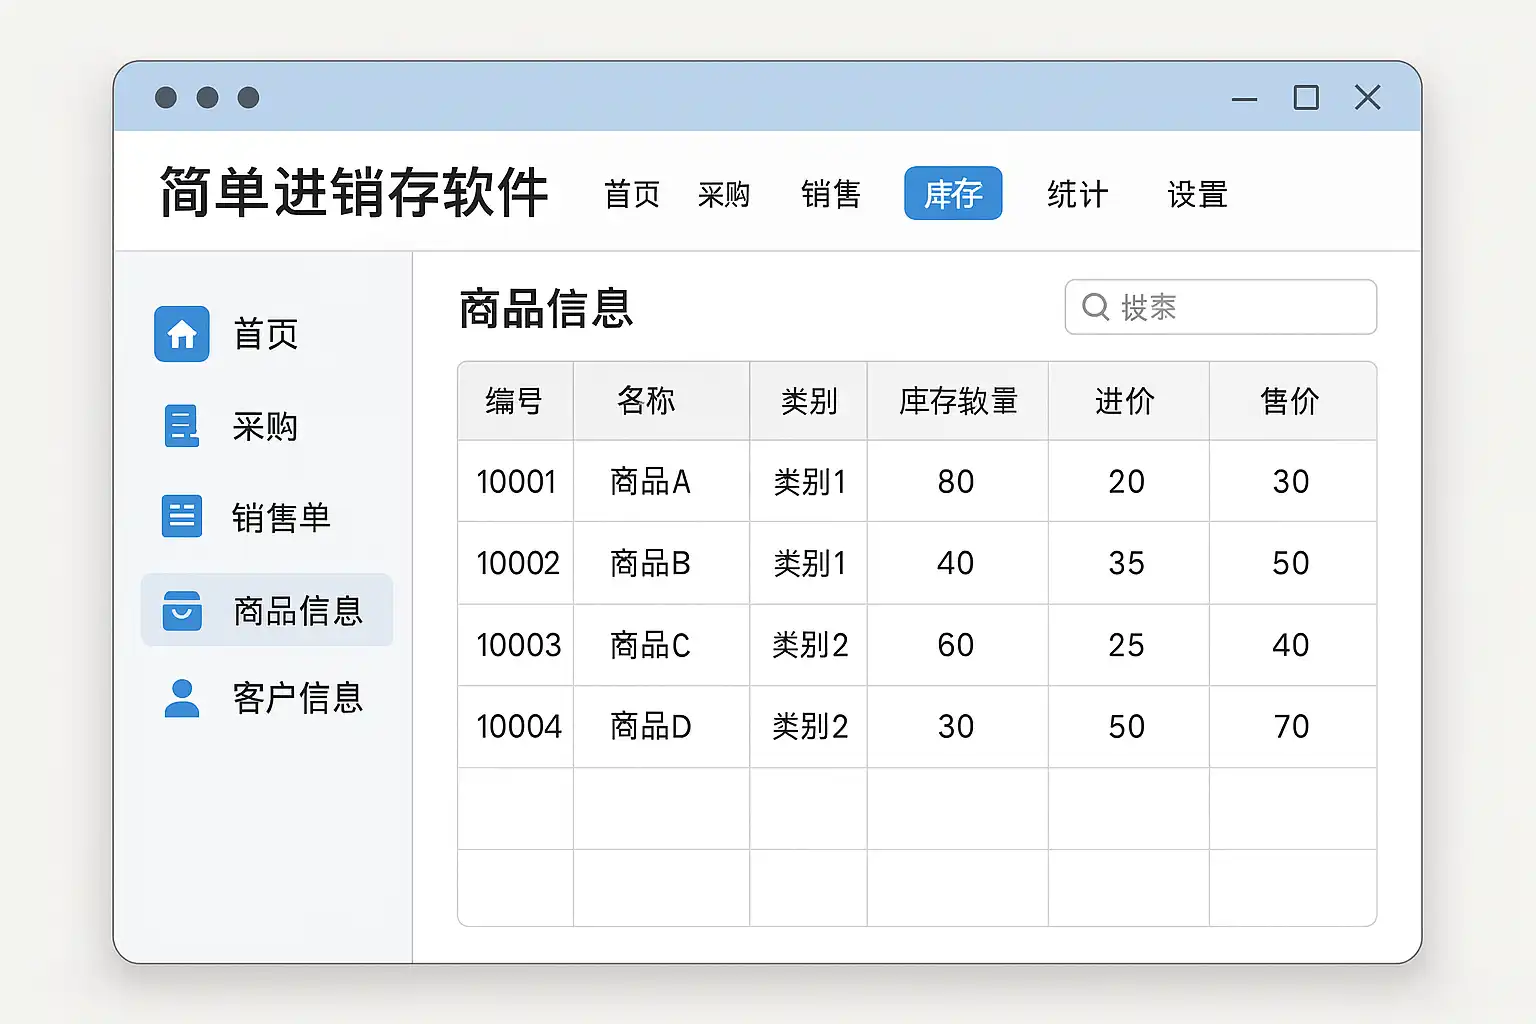Open the 销售 top navigation item
The width and height of the screenshot is (1536, 1024).
[831, 194]
